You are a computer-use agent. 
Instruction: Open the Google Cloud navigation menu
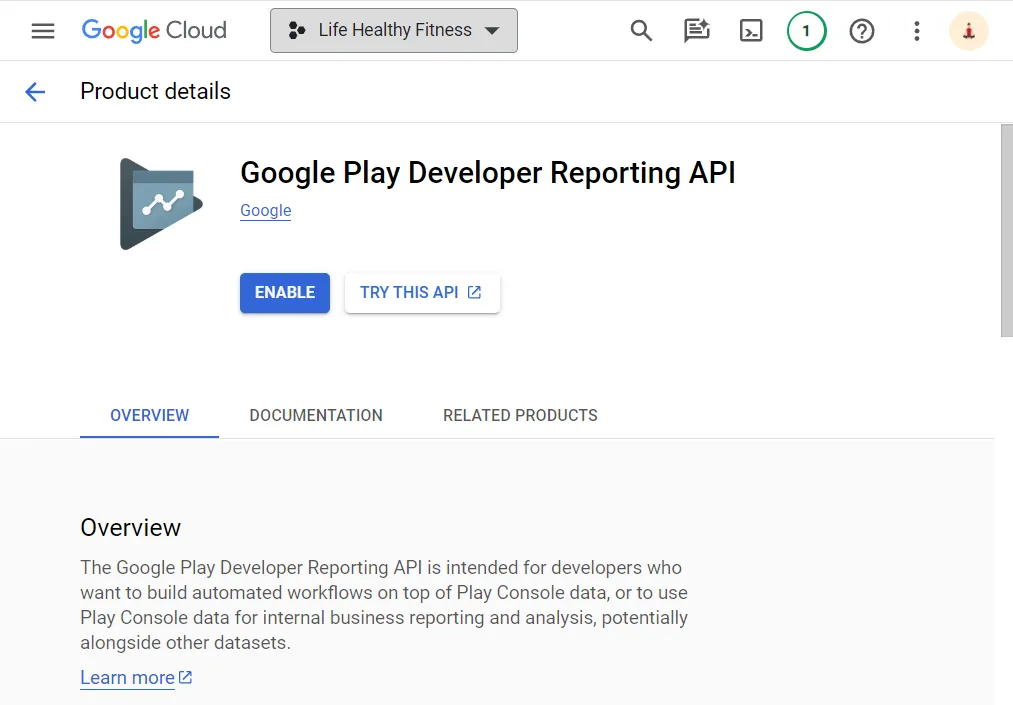click(42, 30)
